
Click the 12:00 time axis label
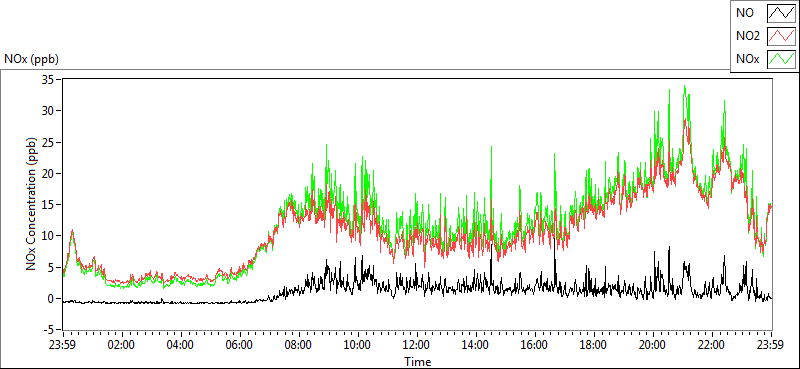pos(417,344)
